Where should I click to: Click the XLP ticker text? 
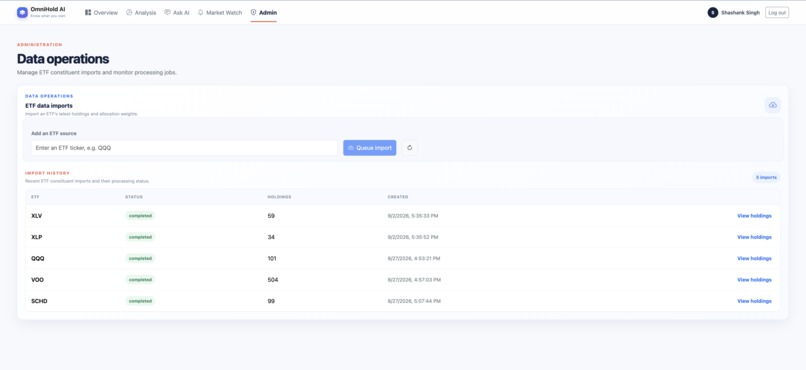(x=36, y=237)
